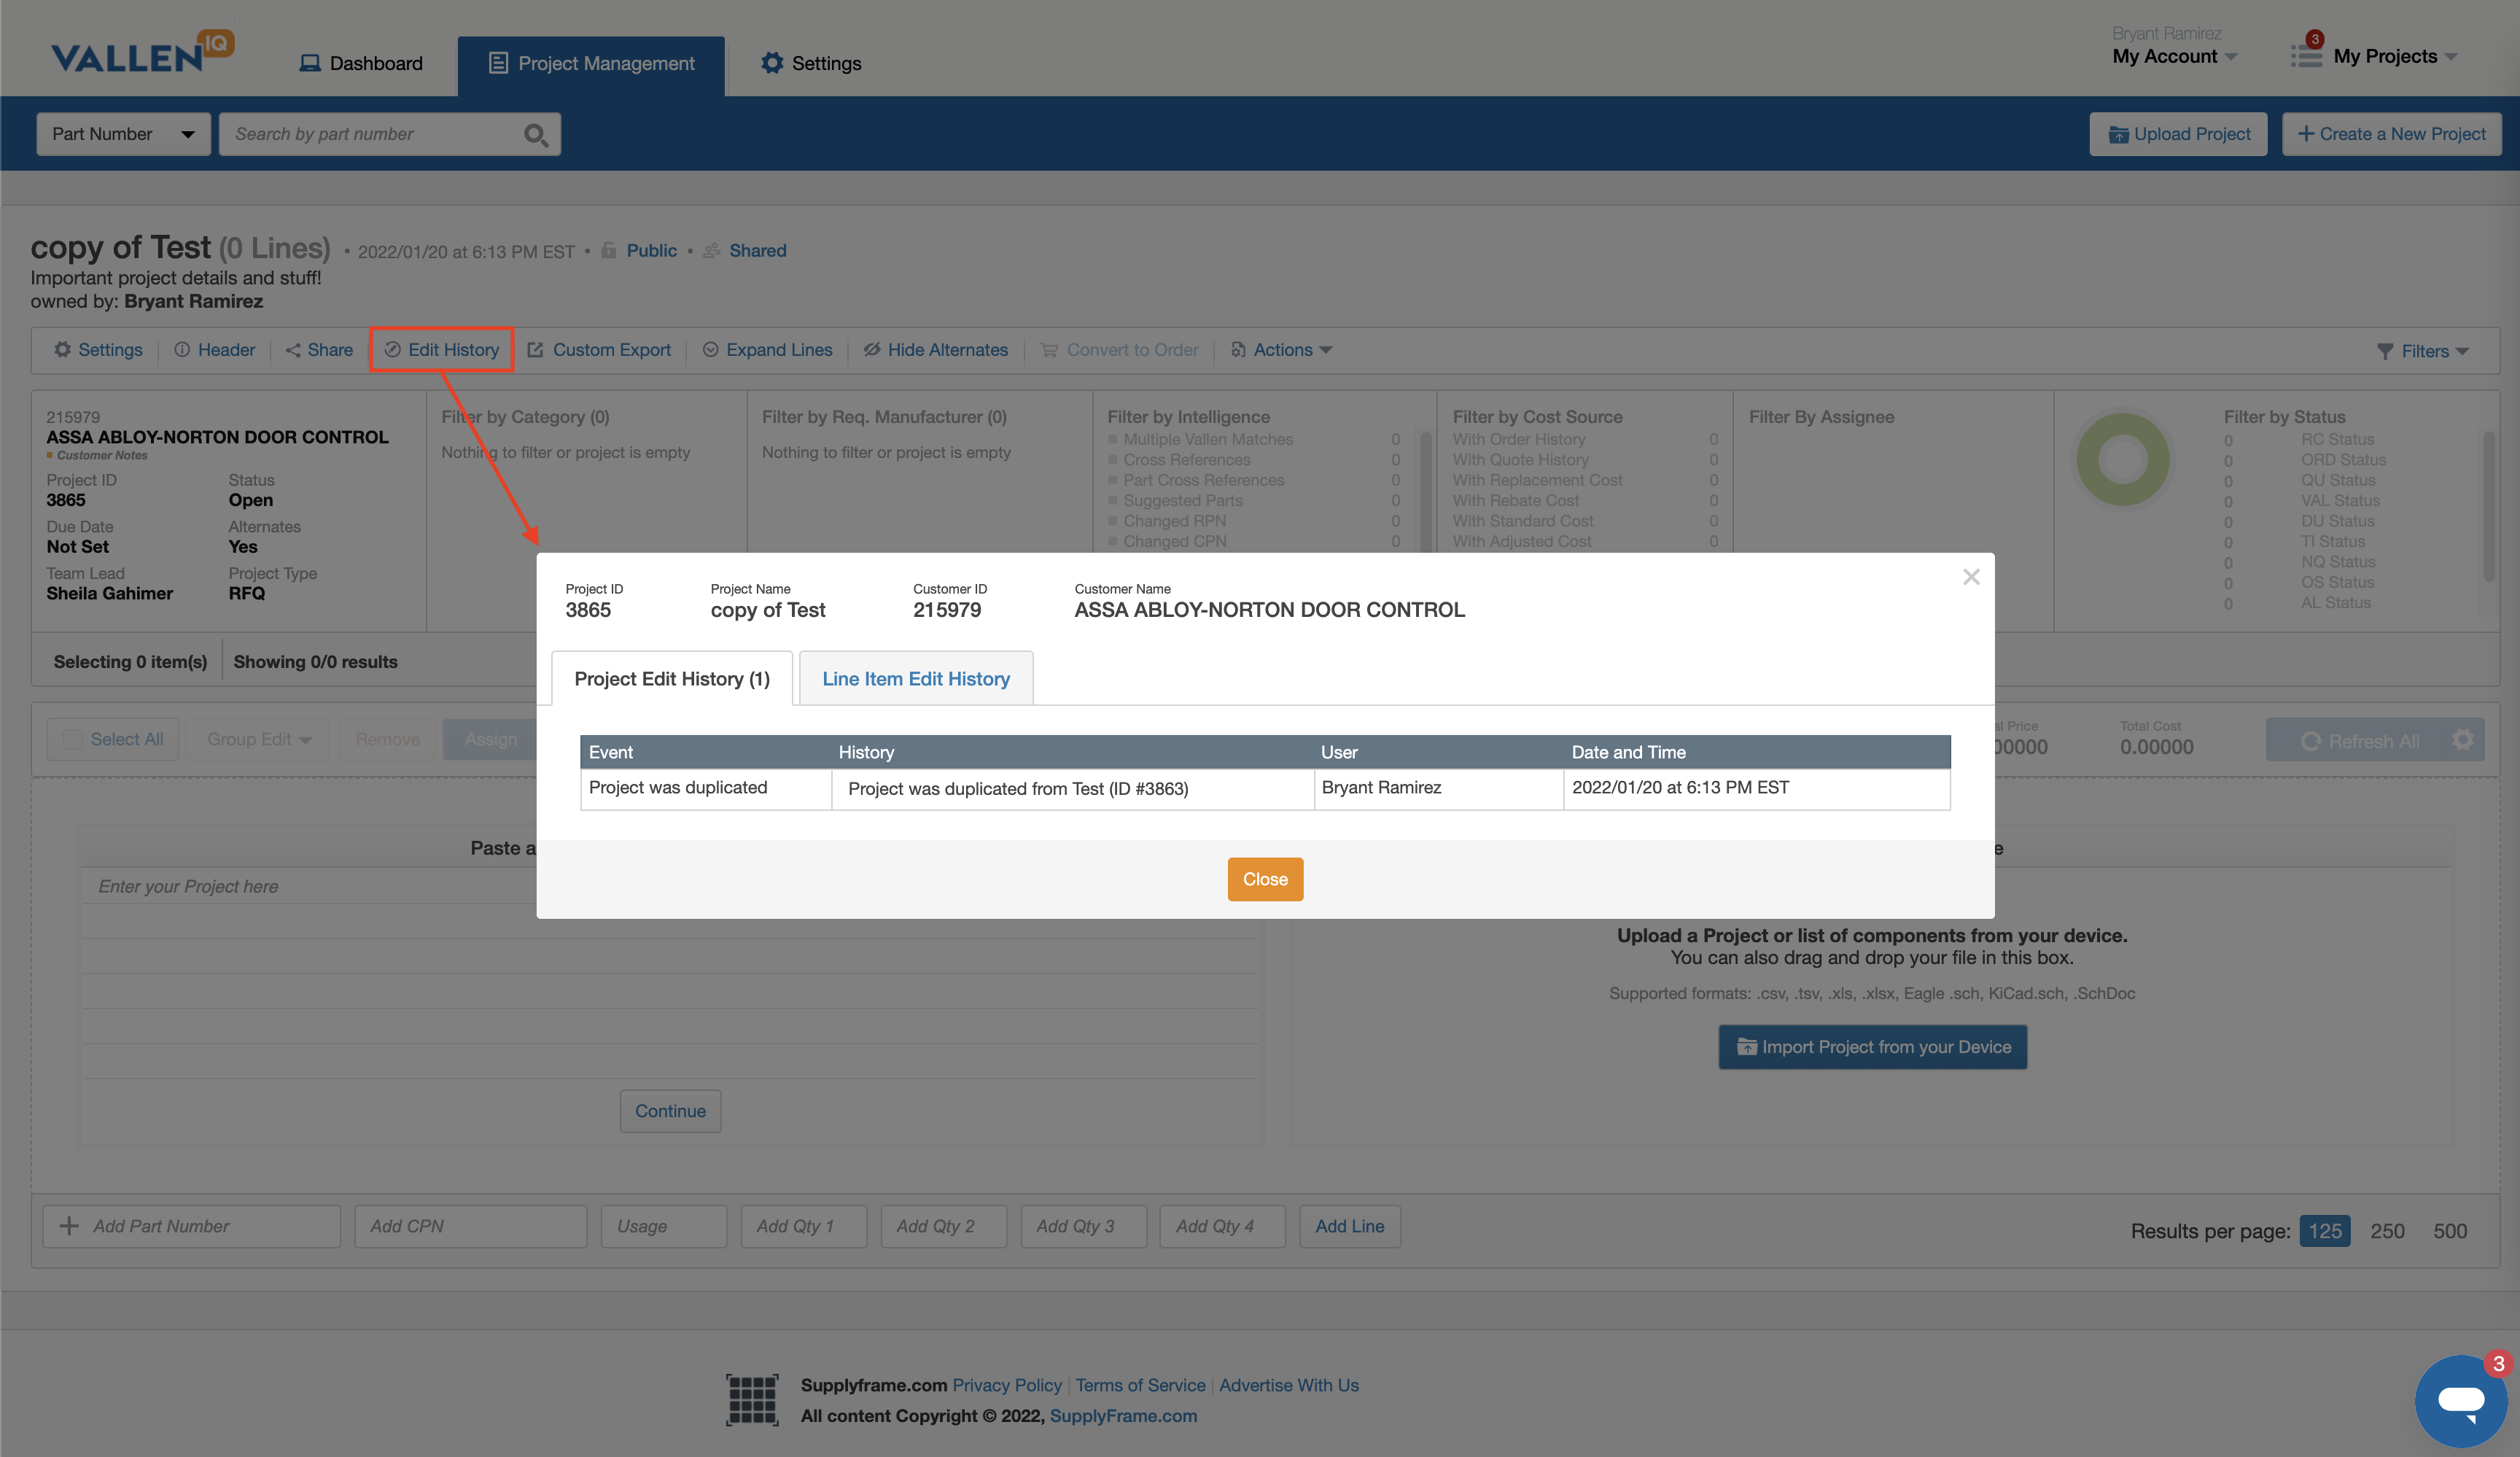Click the Upload Project icon
The width and height of the screenshot is (2520, 1457).
[x=2120, y=133]
